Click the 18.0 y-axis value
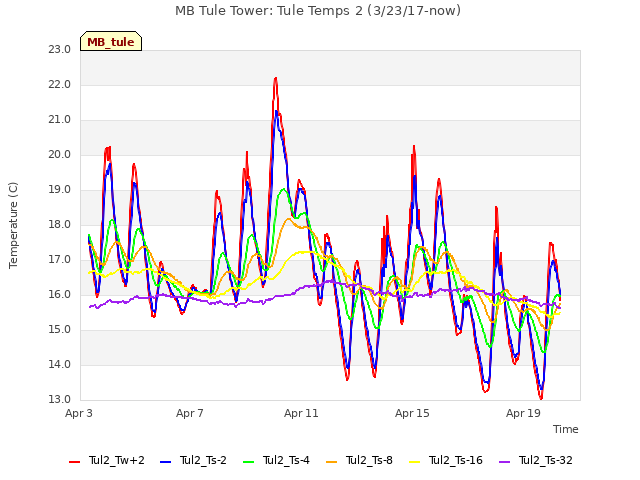The image size is (640, 480). [x=60, y=225]
